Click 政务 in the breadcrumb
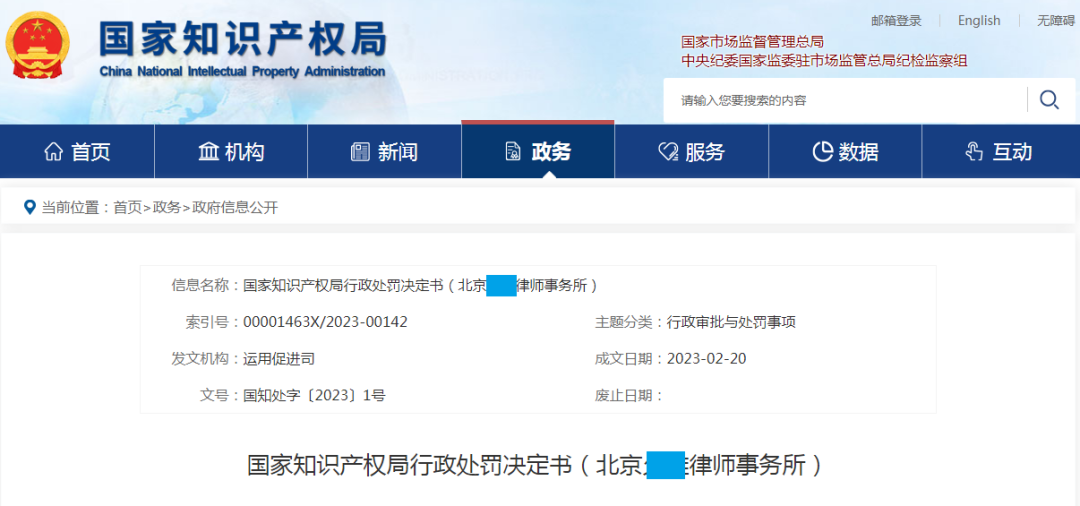This screenshot has height=506, width=1080. click(x=167, y=207)
